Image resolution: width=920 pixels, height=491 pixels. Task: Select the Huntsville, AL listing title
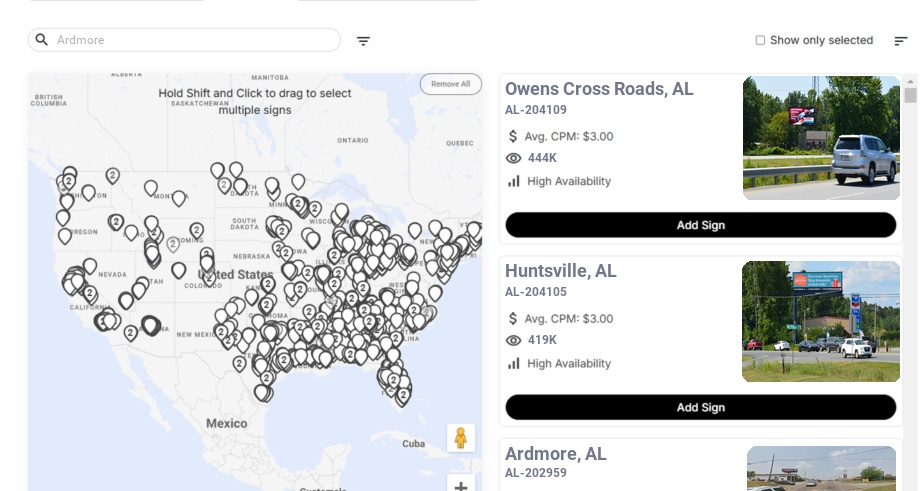[561, 271]
